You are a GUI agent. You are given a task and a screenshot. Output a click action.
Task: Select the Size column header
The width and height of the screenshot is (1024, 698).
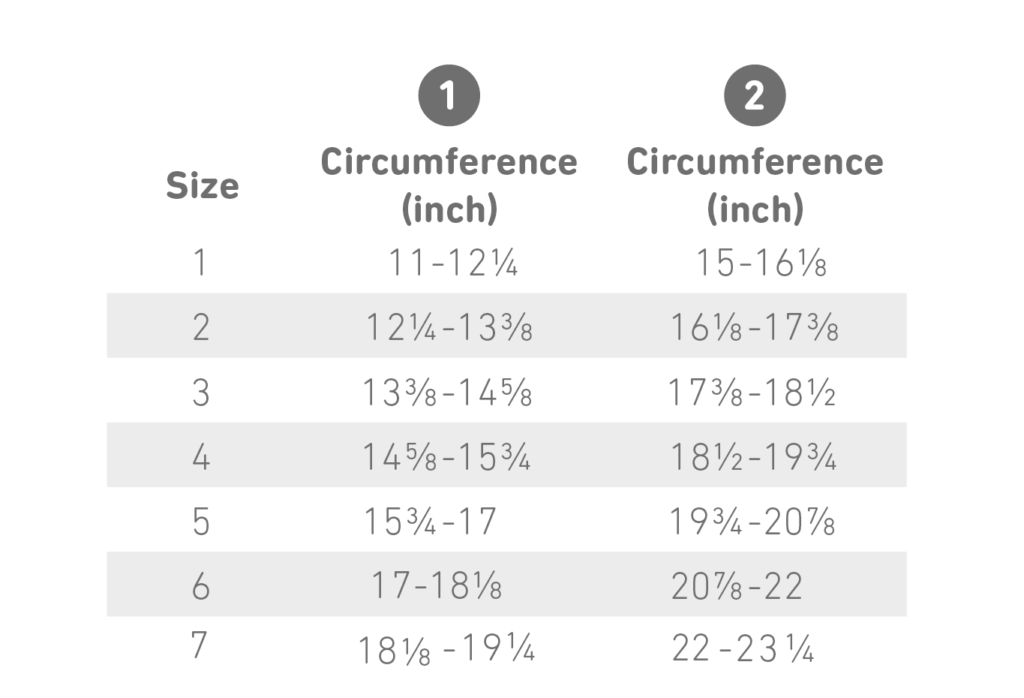202,185
